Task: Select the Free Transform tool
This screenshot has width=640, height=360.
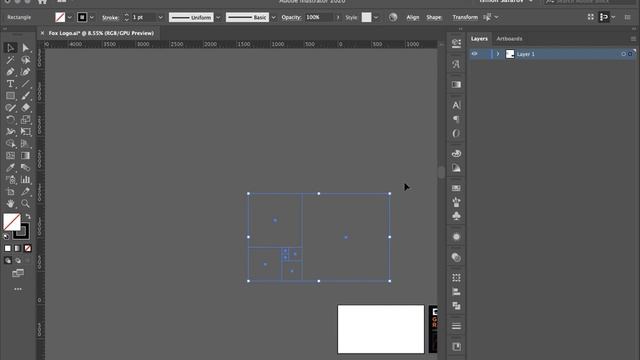Action: click(25, 131)
